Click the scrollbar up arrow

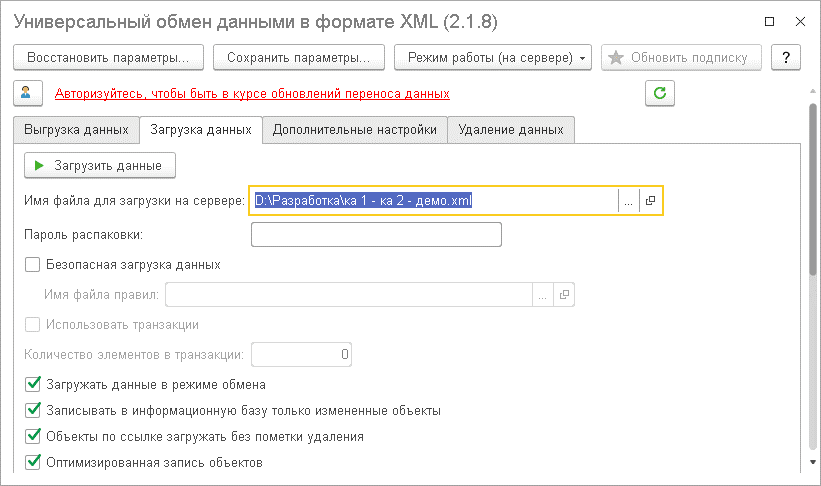point(813,90)
